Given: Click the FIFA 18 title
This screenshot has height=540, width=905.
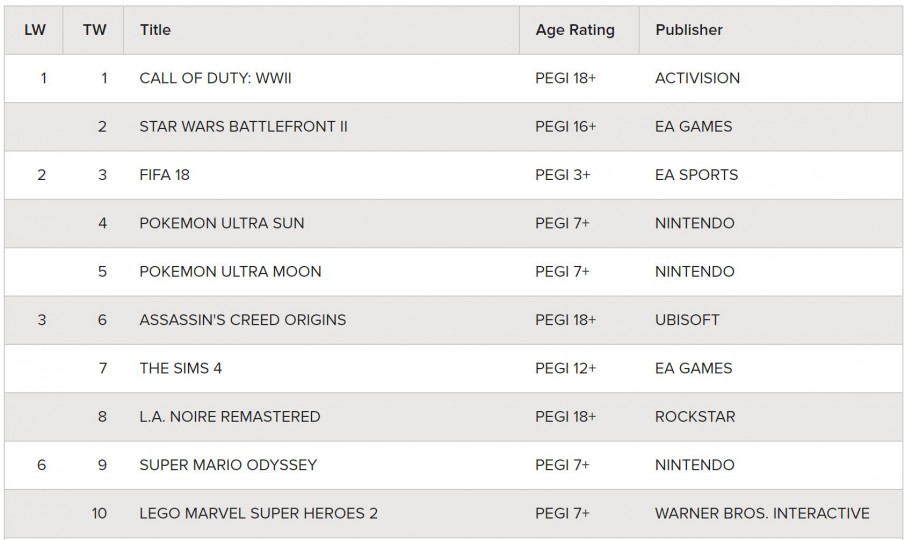Looking at the screenshot, I should (x=164, y=175).
